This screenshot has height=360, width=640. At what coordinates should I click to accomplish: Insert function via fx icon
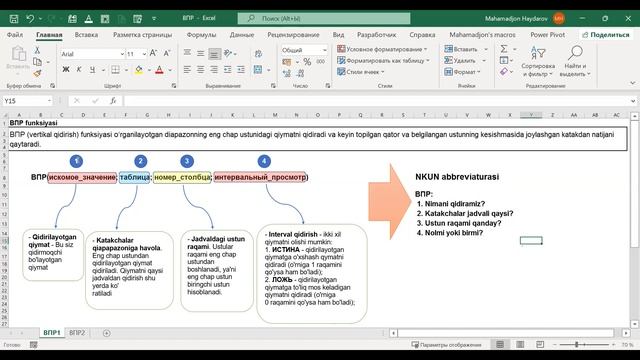point(113,101)
